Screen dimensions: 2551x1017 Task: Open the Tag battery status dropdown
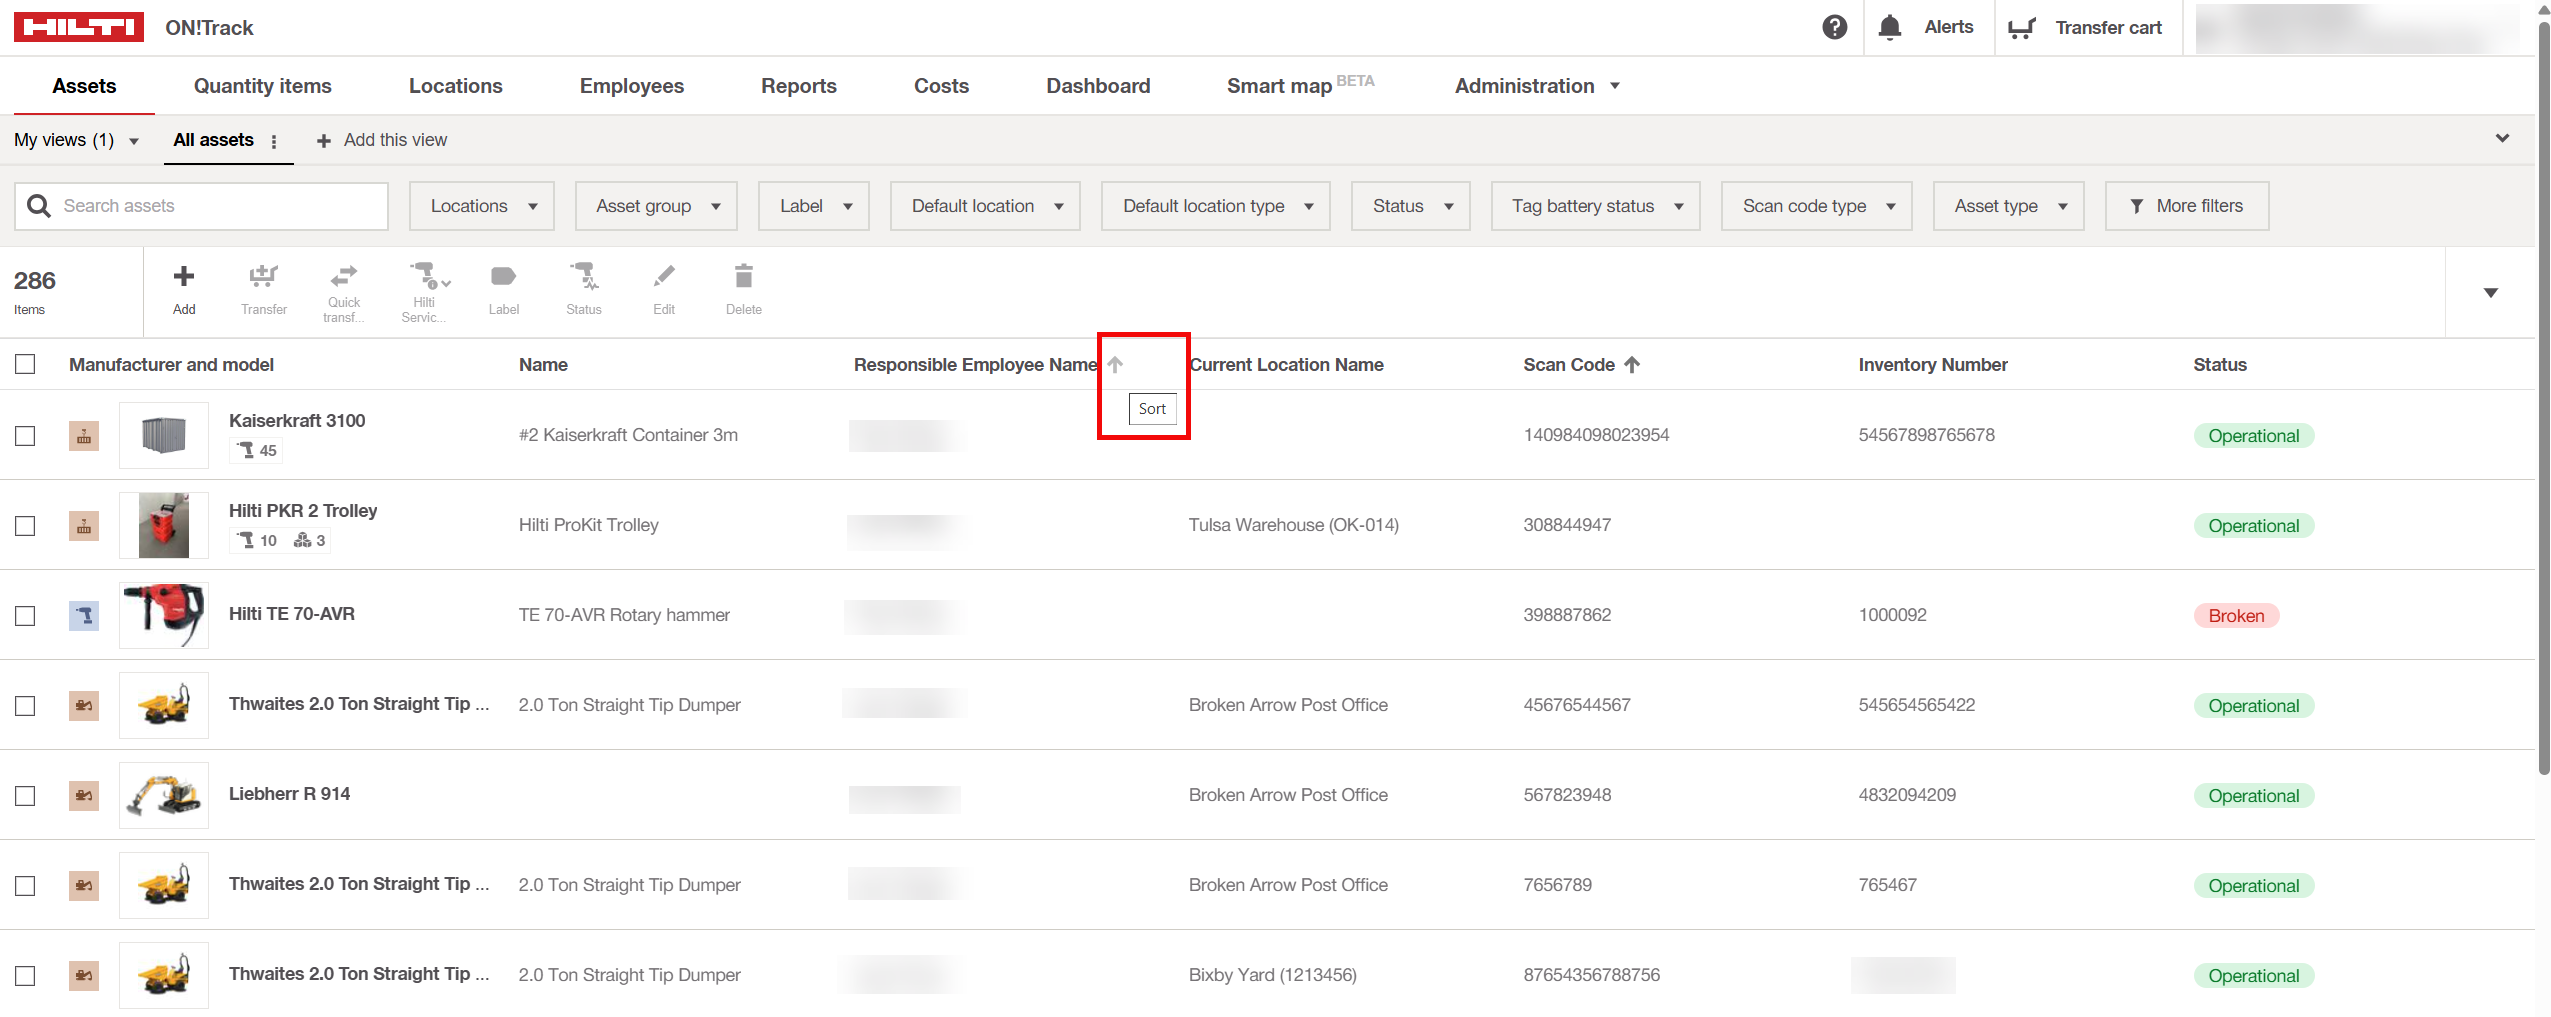tap(1596, 206)
